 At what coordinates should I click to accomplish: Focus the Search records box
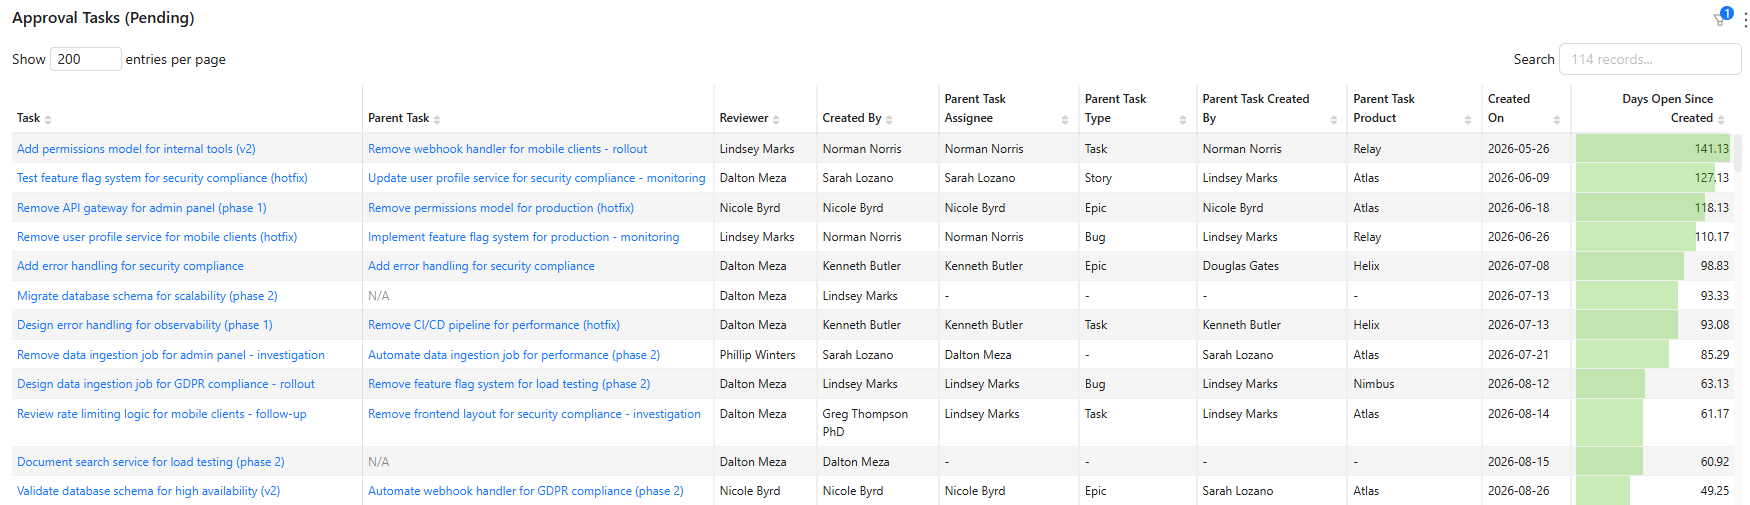point(1650,59)
